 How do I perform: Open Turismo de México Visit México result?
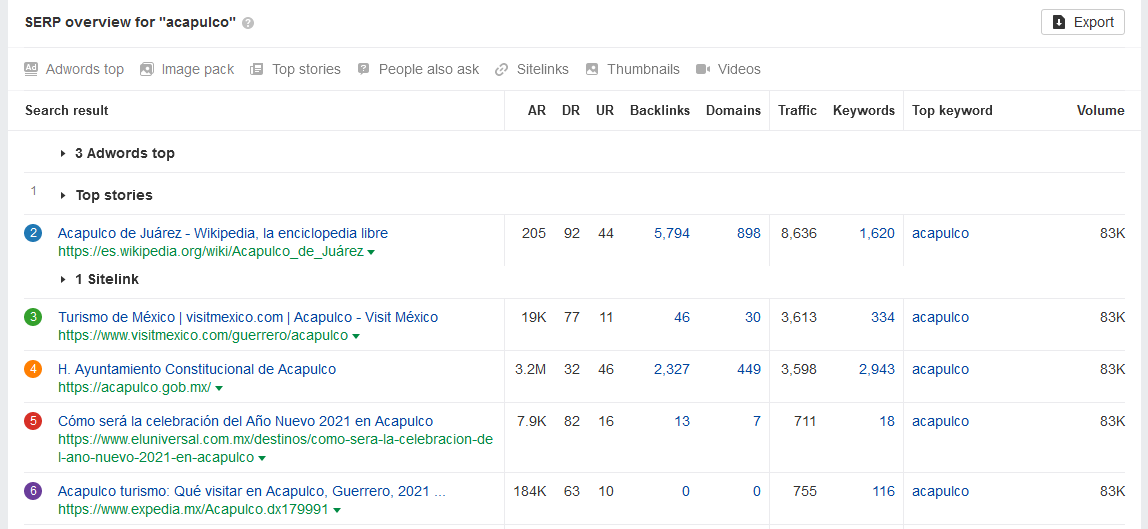pyautogui.click(x=247, y=318)
